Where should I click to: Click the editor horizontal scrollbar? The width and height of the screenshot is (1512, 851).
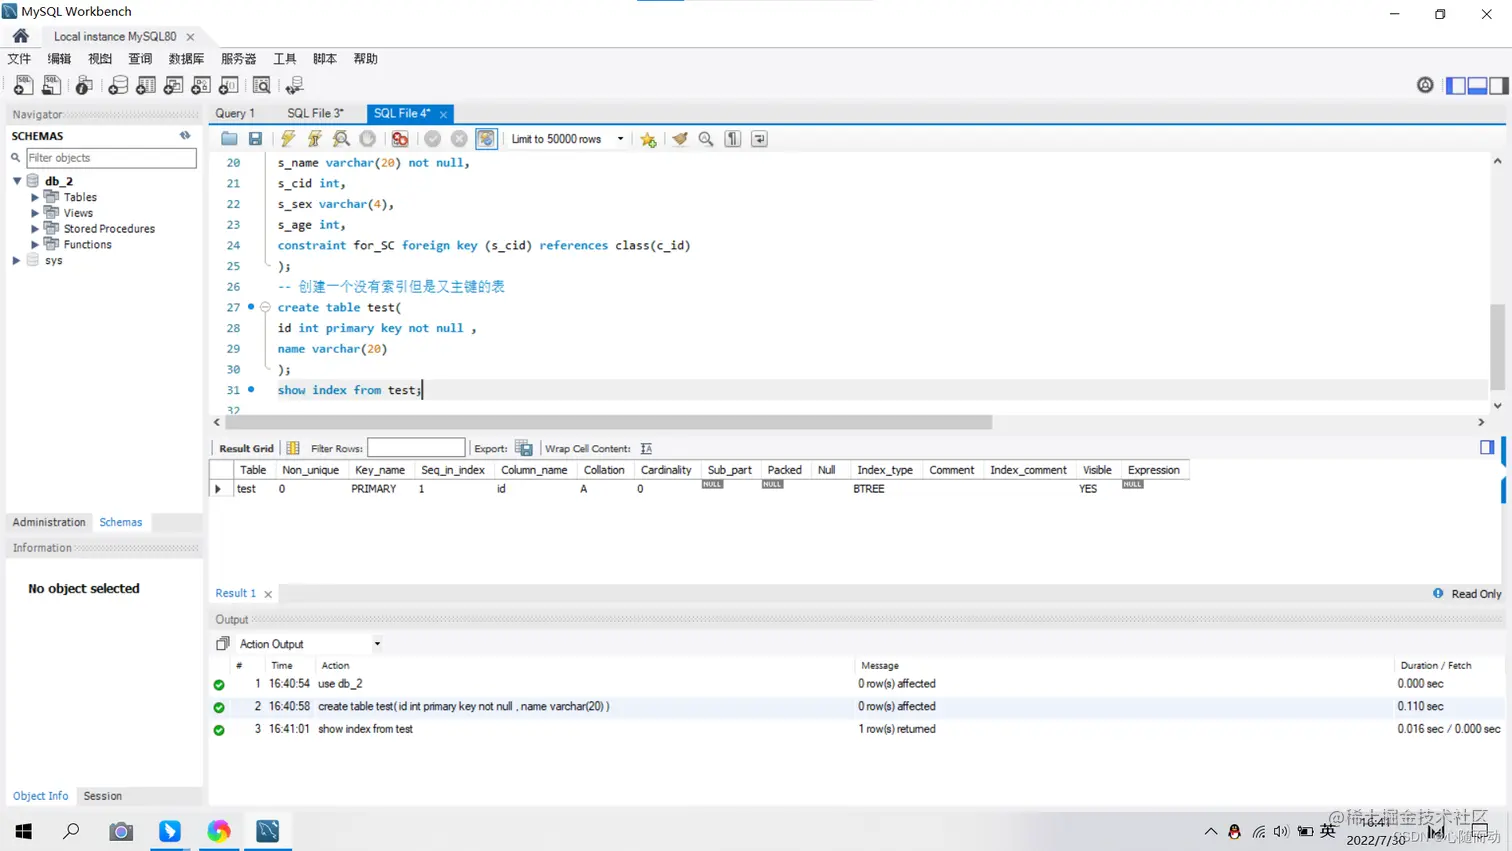pyautogui.click(x=608, y=422)
